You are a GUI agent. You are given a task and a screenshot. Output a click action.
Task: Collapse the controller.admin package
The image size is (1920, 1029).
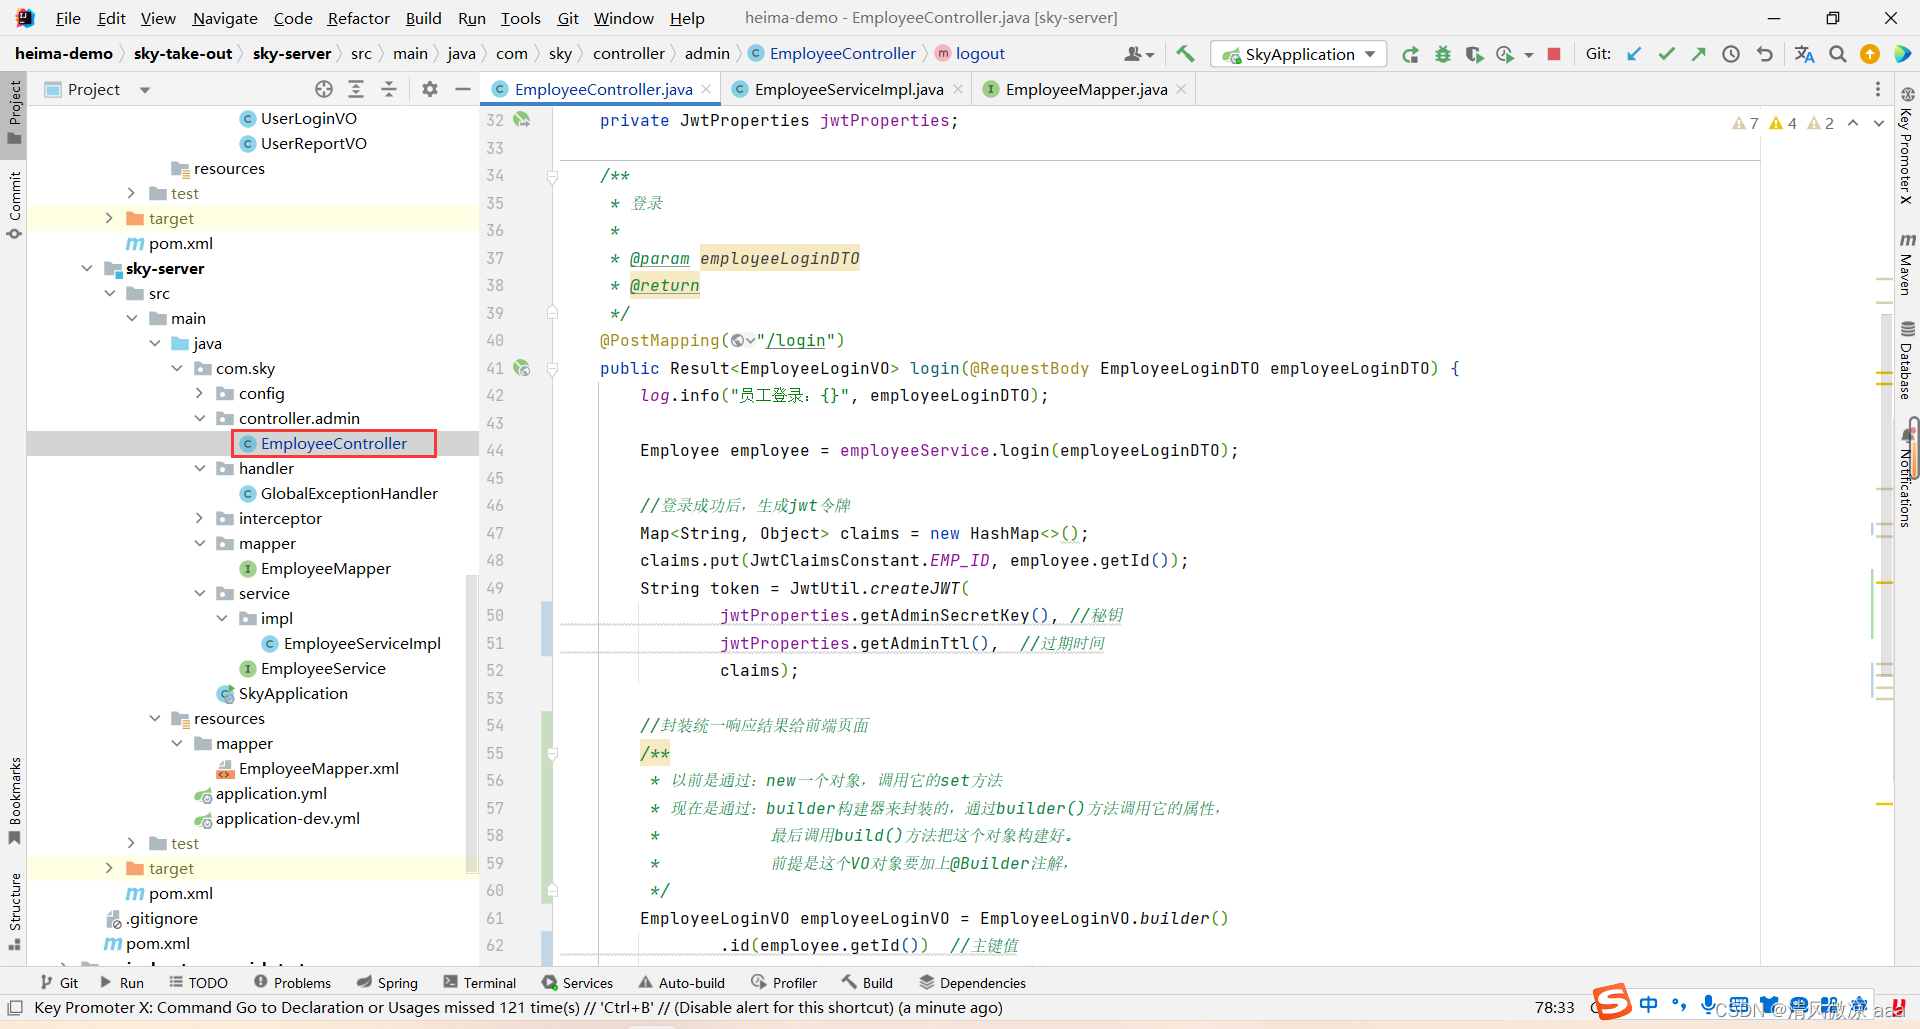click(199, 418)
